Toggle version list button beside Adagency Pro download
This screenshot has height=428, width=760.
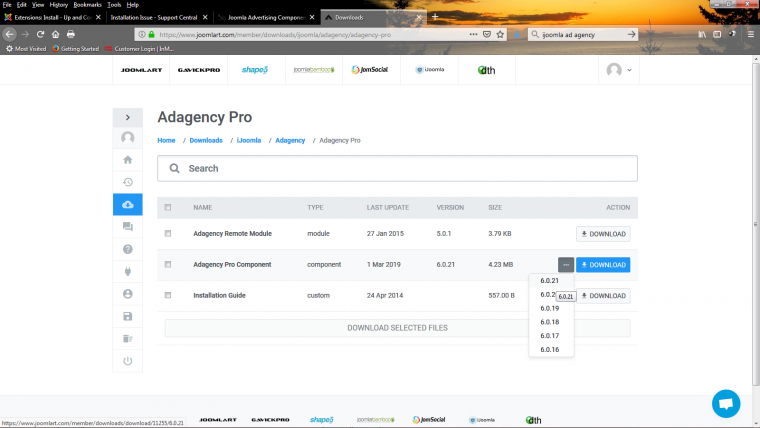tap(565, 265)
